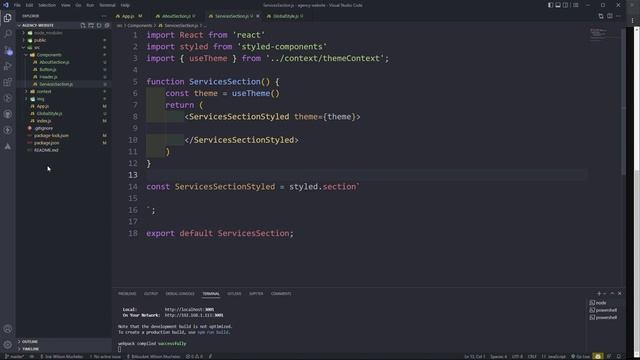Add a new terminal with plus icon

point(599,293)
